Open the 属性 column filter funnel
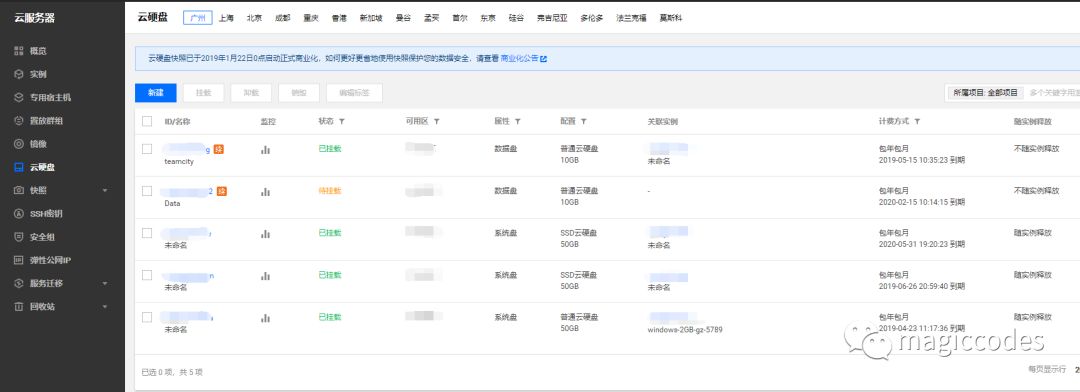Image resolution: width=1080 pixels, height=392 pixels. [x=517, y=121]
